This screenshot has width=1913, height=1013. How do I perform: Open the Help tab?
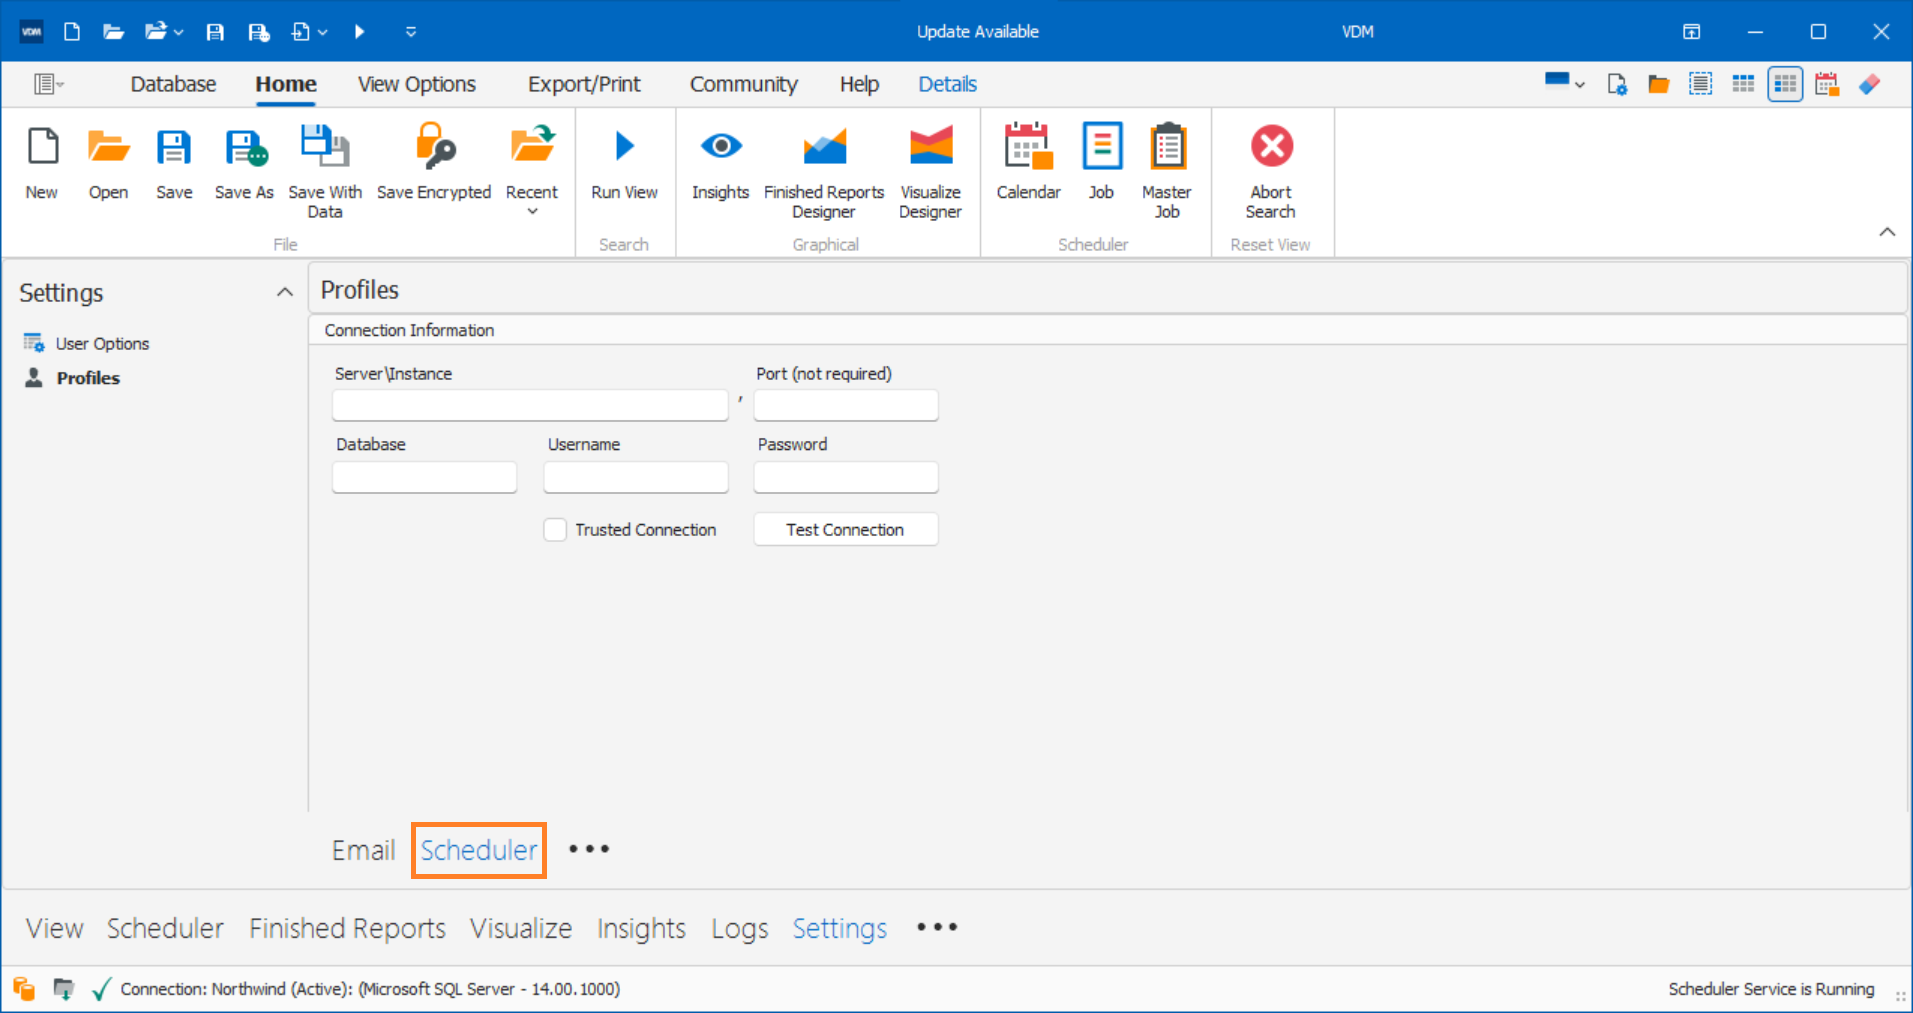[859, 84]
